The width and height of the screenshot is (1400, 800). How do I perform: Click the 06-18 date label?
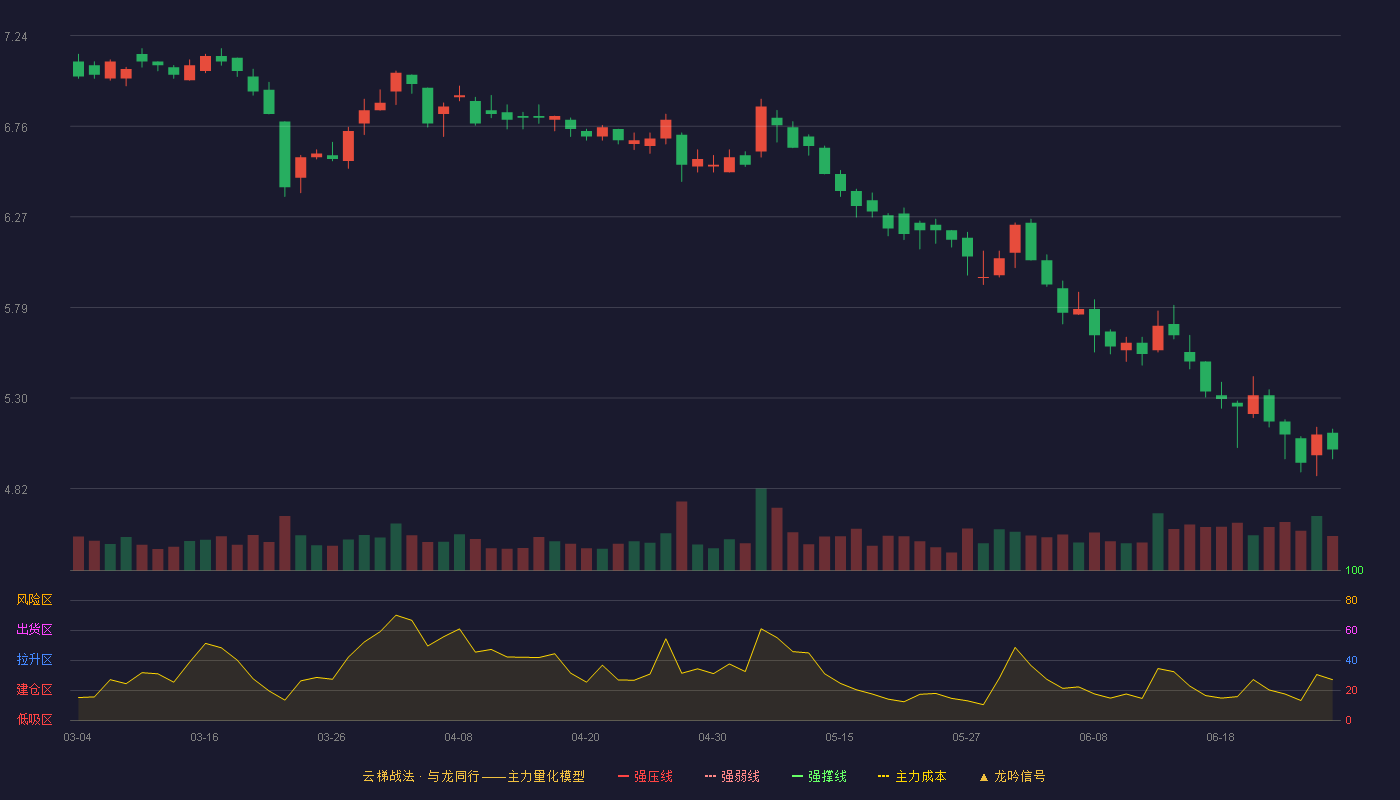coord(1220,737)
